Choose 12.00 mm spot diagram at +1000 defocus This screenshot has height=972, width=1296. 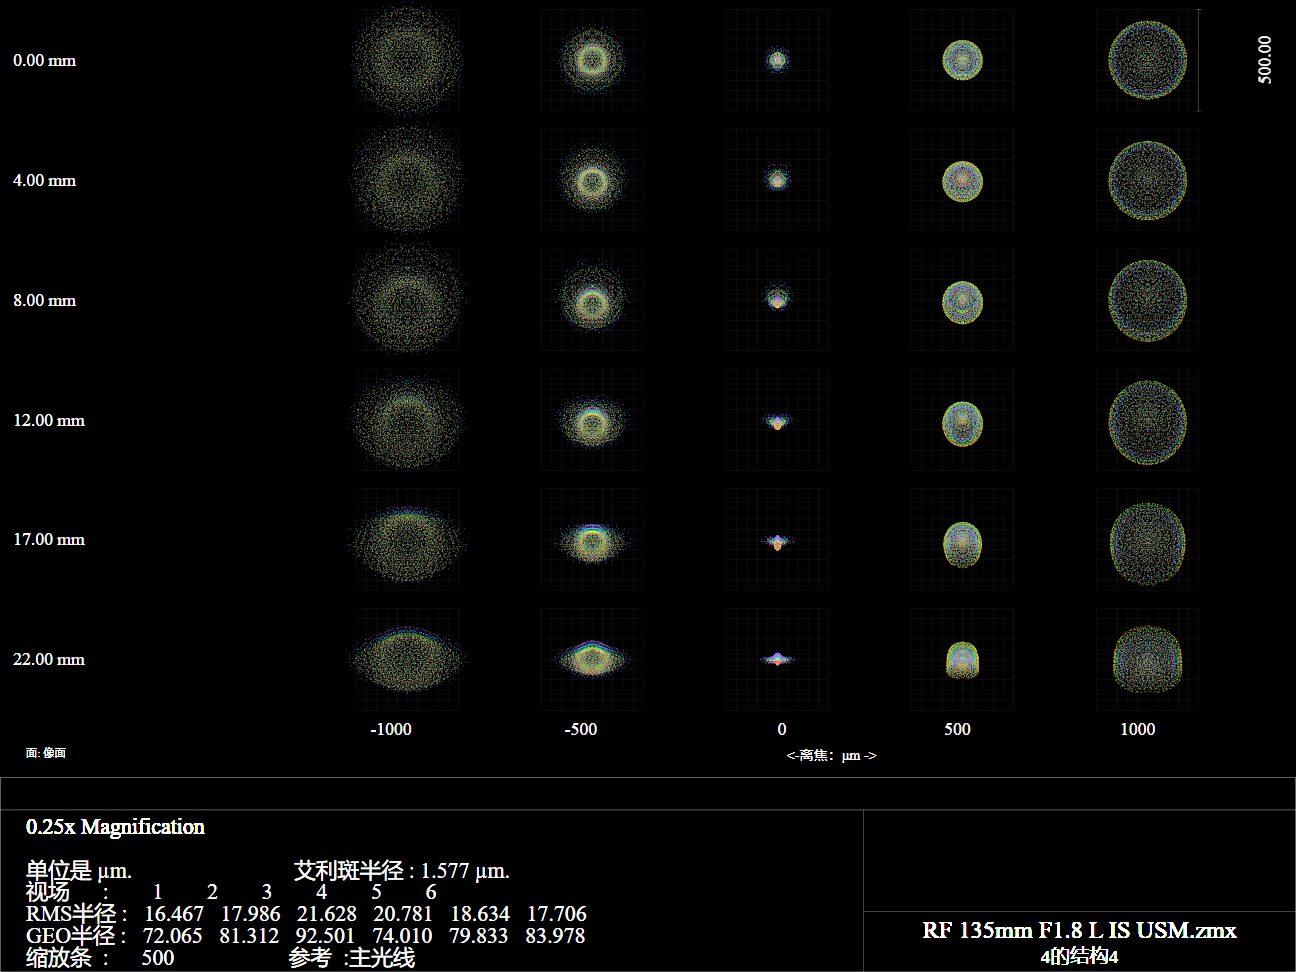click(1147, 420)
